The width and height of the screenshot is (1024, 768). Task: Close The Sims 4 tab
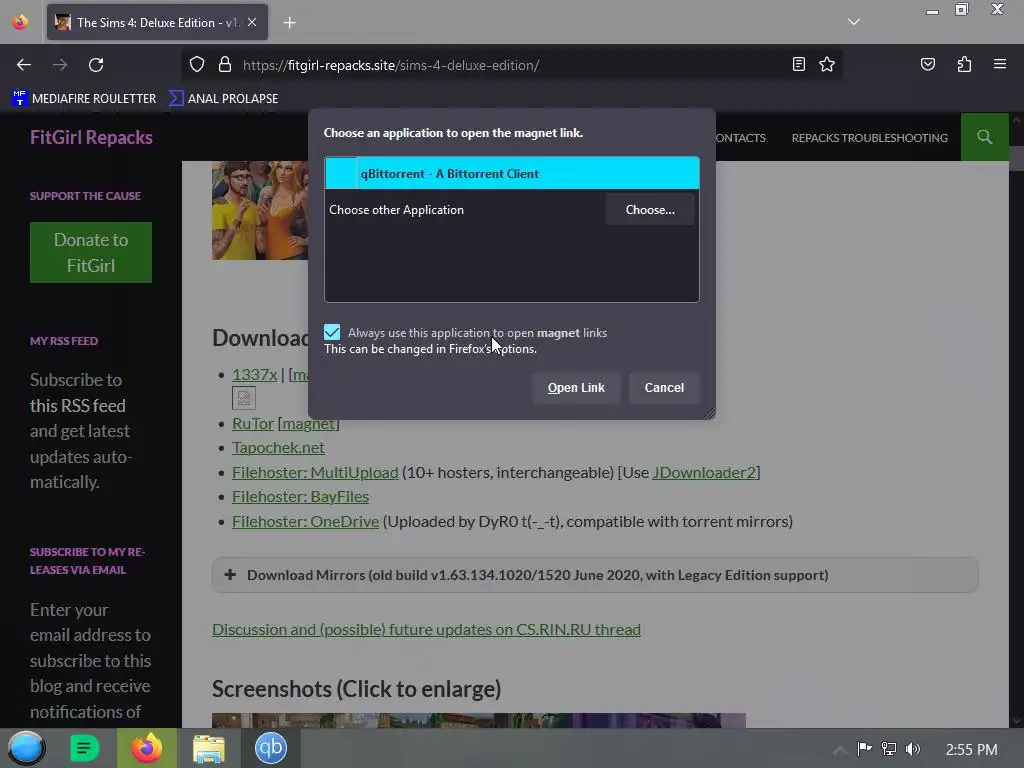pyautogui.click(x=252, y=22)
